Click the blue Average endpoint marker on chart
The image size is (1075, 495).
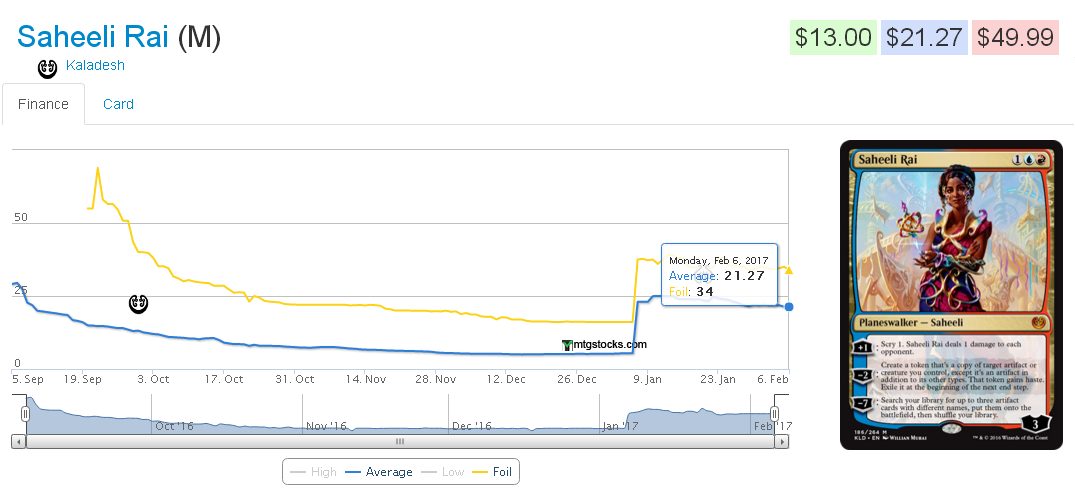point(788,306)
